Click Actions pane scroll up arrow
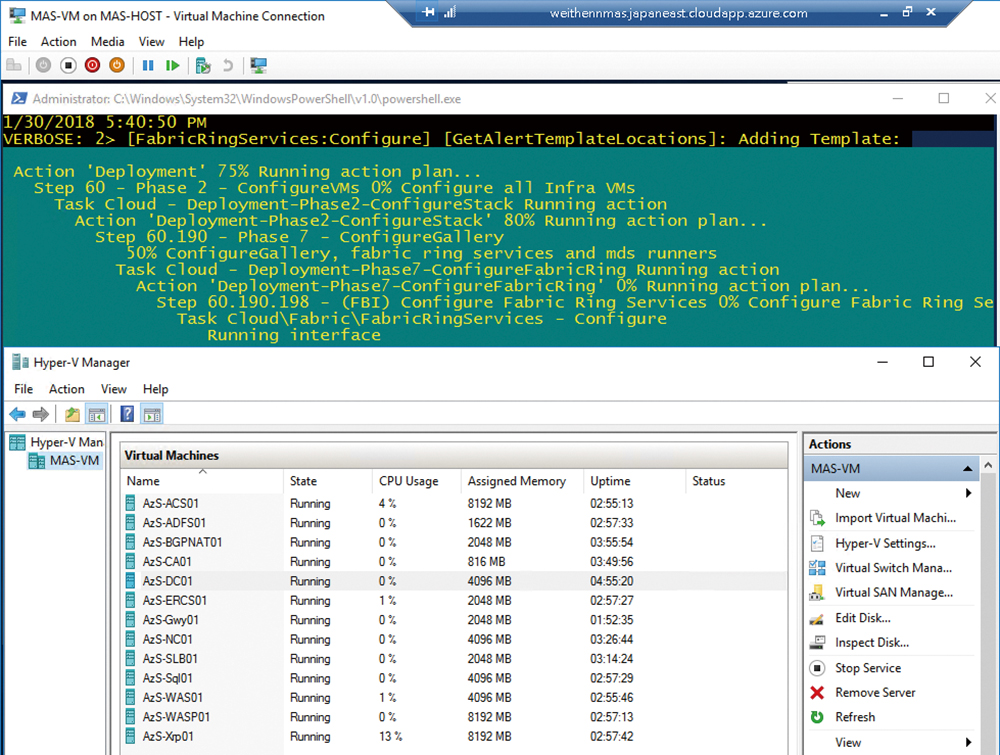This screenshot has width=1000, height=755. pyautogui.click(x=988, y=465)
